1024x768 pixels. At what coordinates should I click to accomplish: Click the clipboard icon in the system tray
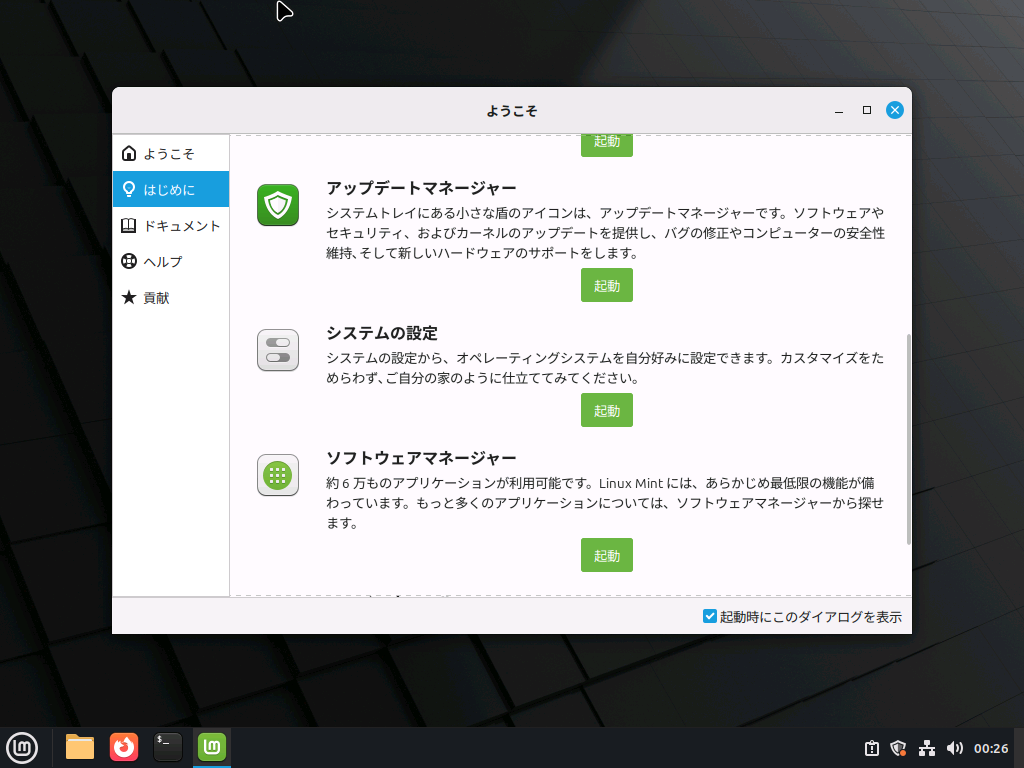pos(870,747)
